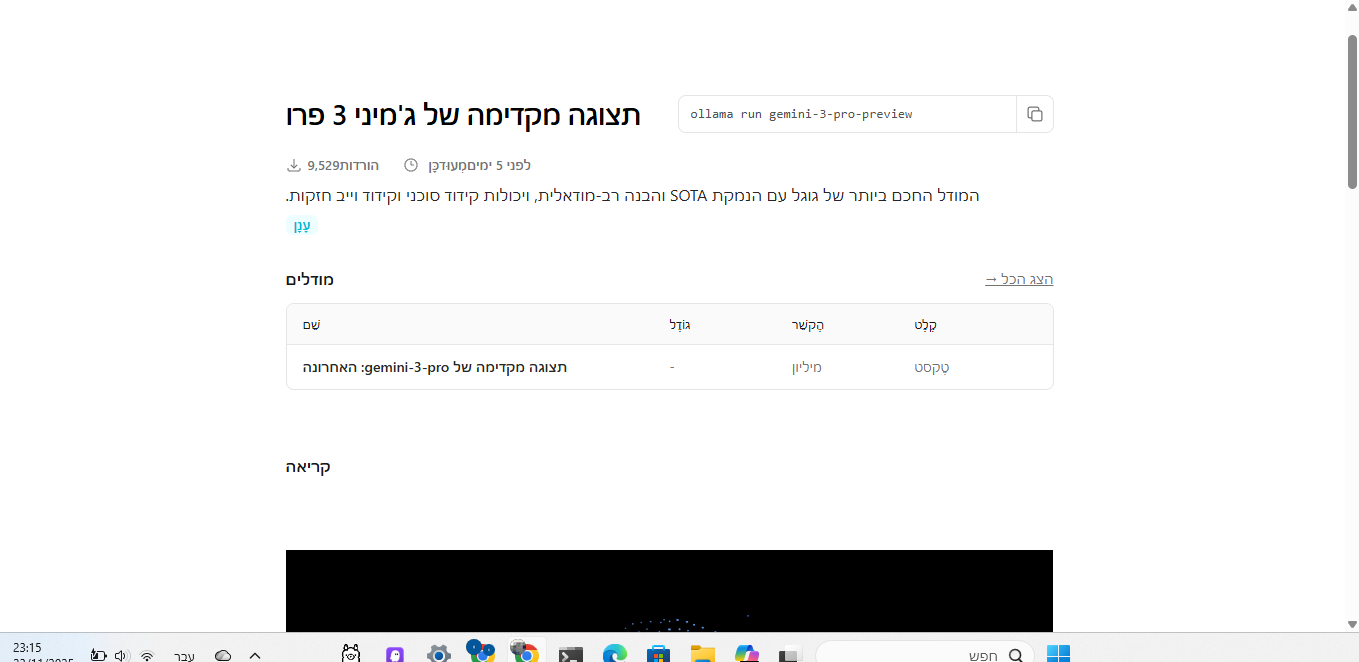Launch Microsoft Copilot from the taskbar
Viewport: 1359px width, 662px height.
[747, 654]
